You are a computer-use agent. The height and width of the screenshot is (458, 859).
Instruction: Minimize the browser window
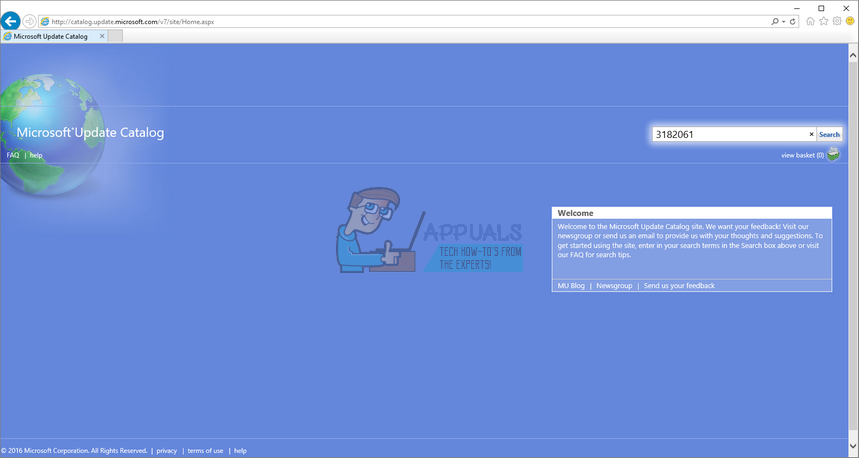[x=797, y=8]
